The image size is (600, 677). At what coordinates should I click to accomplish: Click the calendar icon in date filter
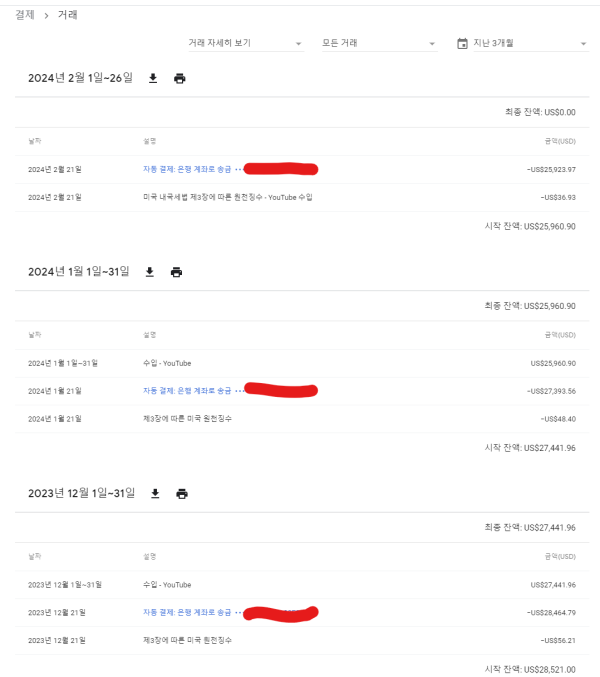tap(462, 43)
